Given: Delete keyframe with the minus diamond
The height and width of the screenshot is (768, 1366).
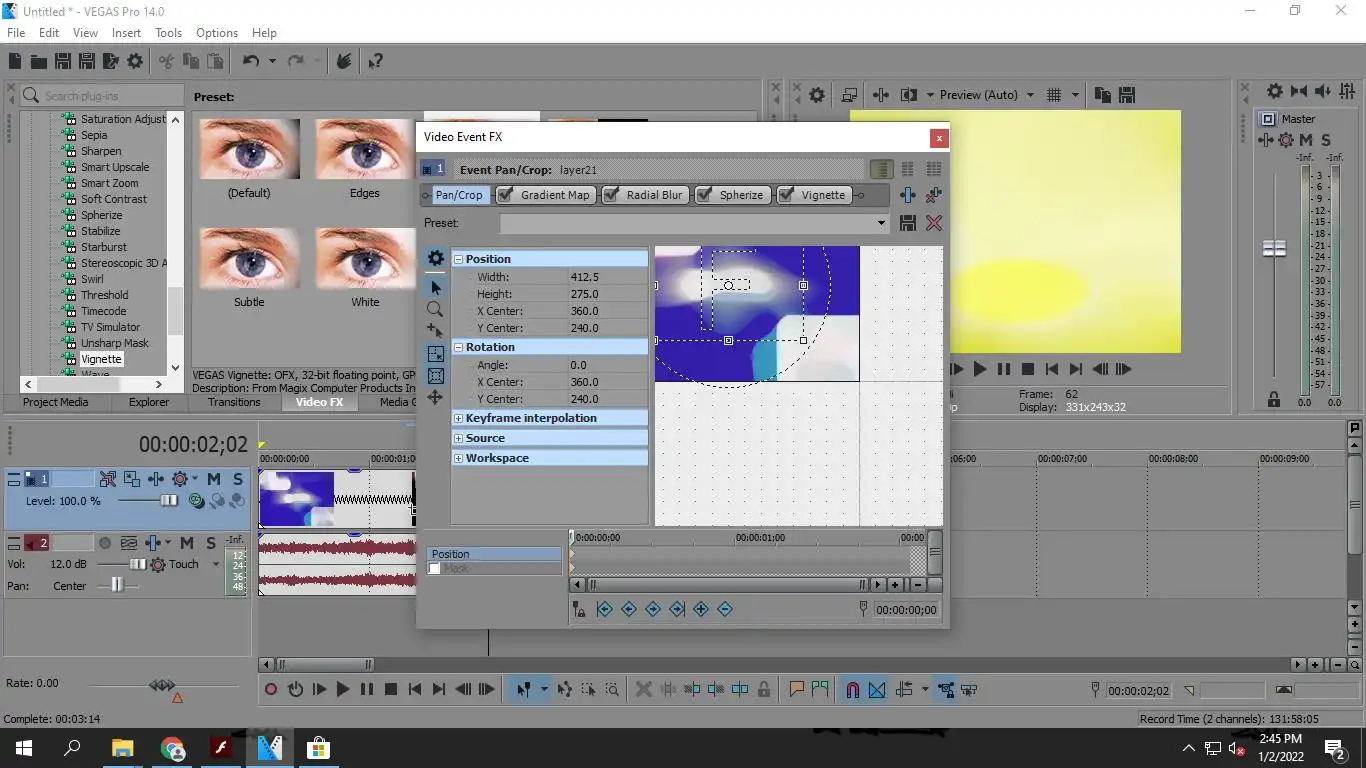Looking at the screenshot, I should point(725,609).
